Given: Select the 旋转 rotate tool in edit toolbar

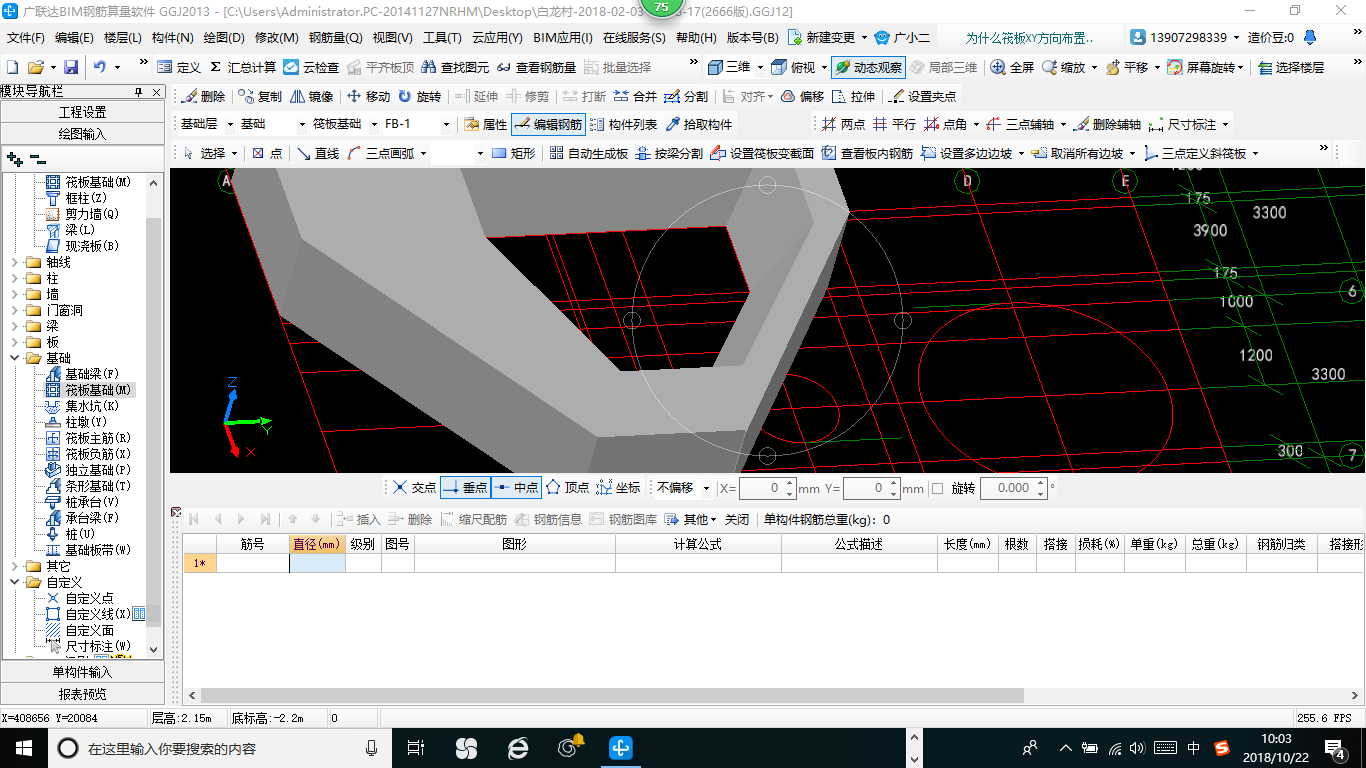Looking at the screenshot, I should [419, 97].
